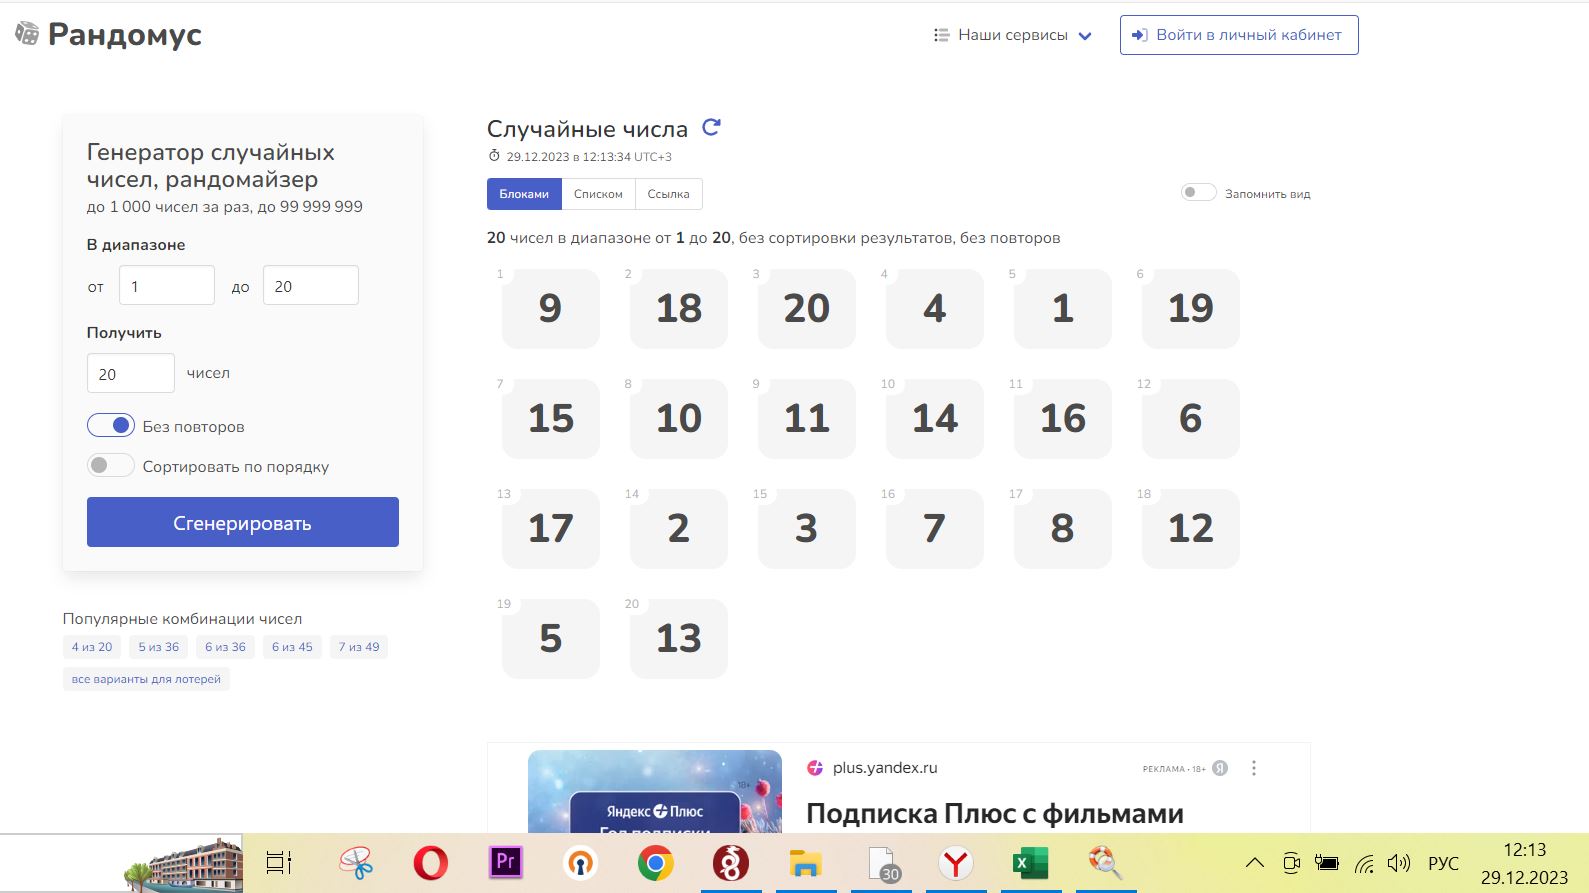Click the number card showing 17
Viewport: 1589px width, 893px height.
coord(551,528)
